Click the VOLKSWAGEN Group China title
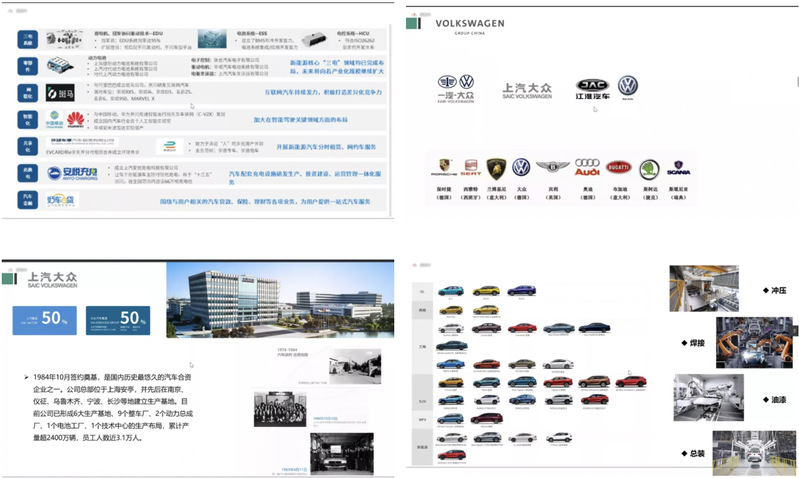The width and height of the screenshot is (799, 478). point(470,26)
